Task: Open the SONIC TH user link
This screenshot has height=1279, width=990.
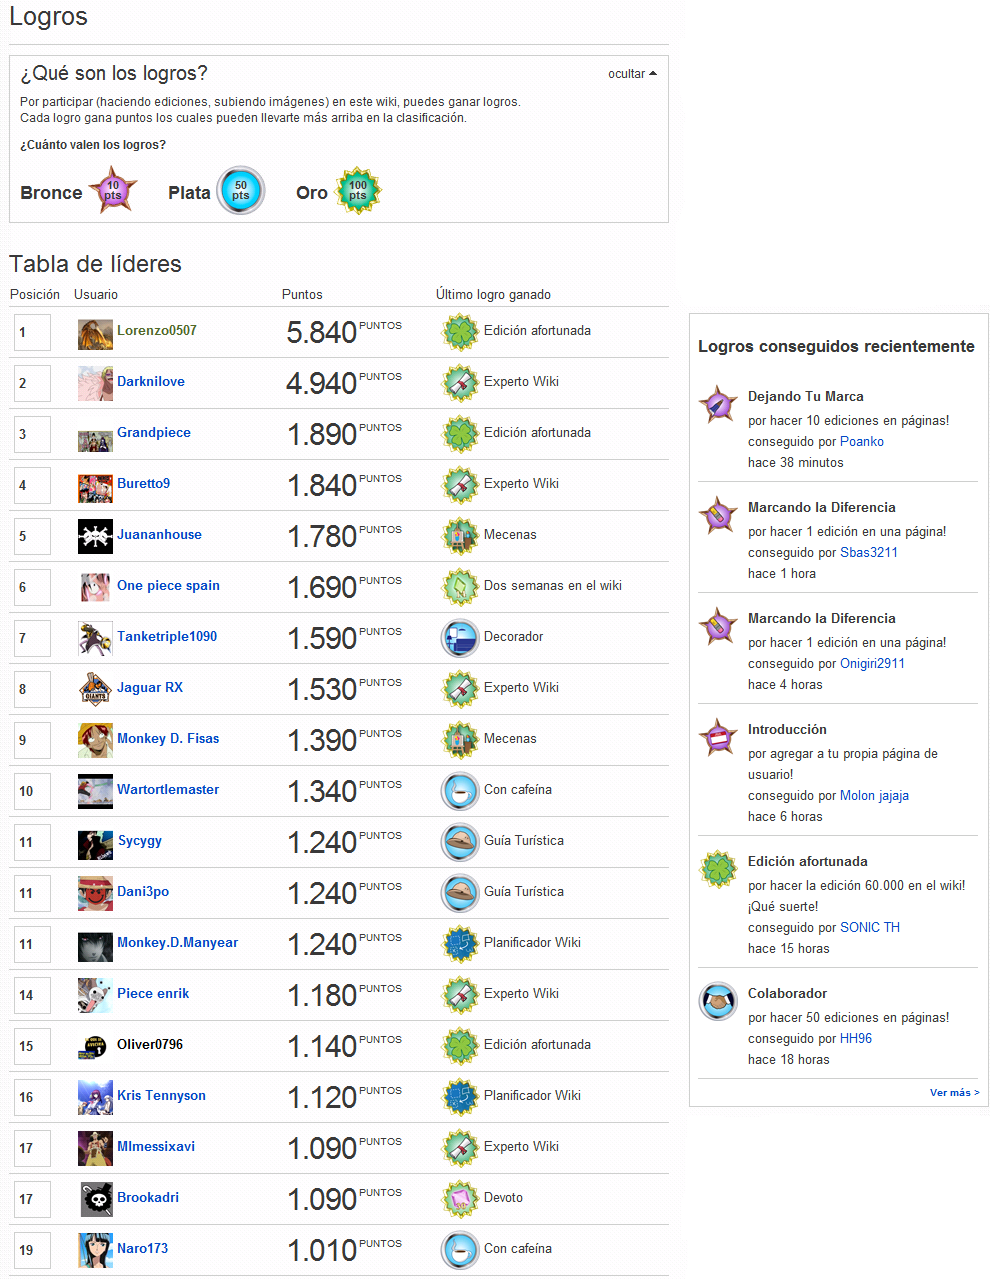Action: point(870,928)
